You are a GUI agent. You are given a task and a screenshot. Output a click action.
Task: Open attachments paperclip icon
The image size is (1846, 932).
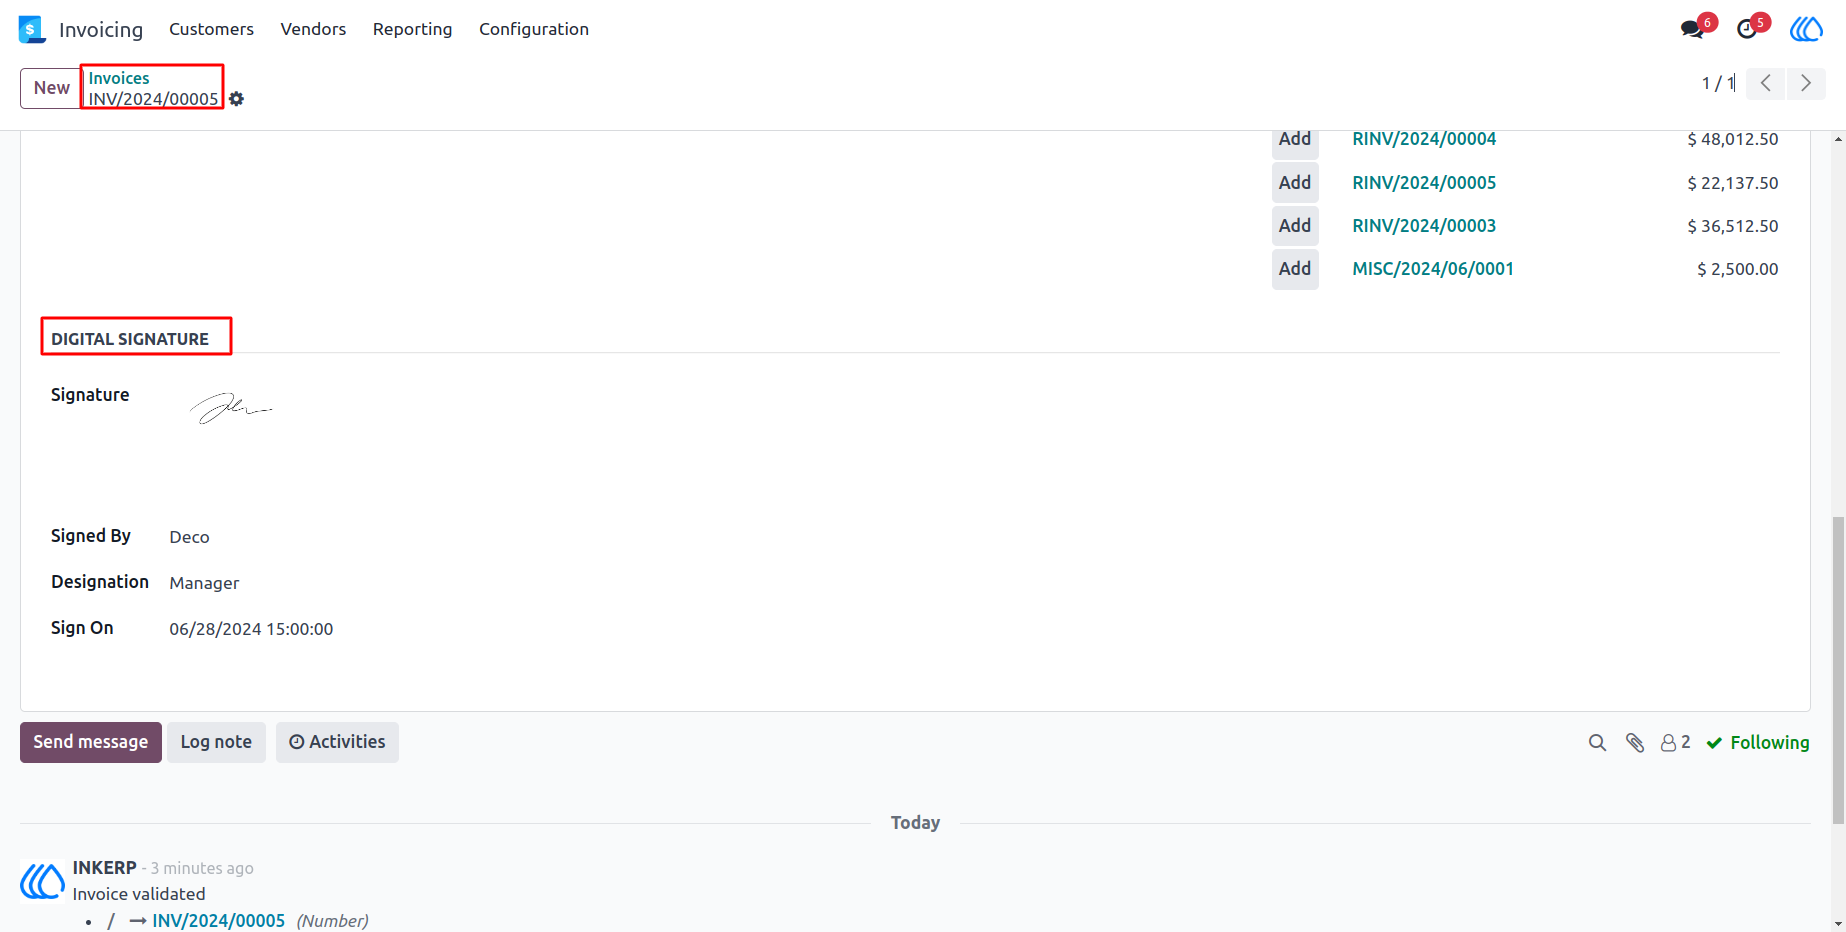click(1635, 742)
